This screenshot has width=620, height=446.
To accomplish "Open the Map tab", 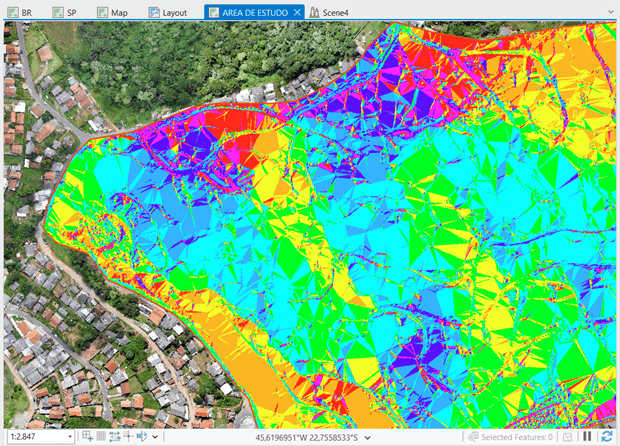I will [x=112, y=13].
